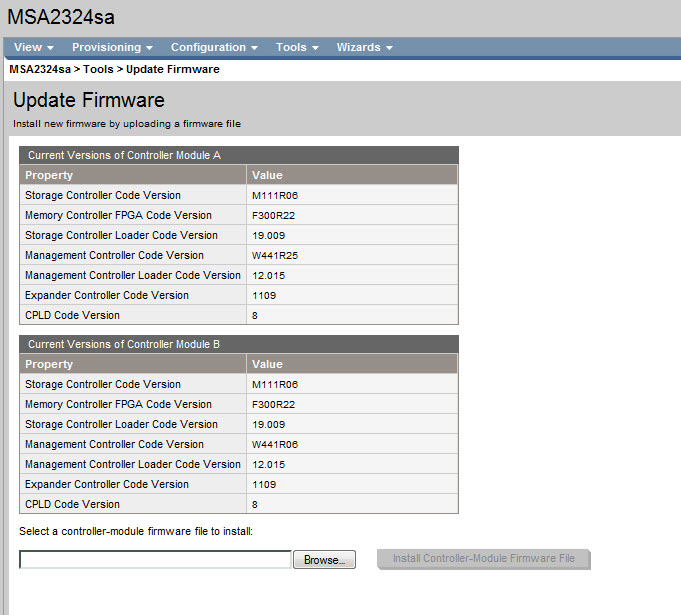Select Module B Management Controller Code Version row
This screenshot has width=681, height=615.
point(239,444)
